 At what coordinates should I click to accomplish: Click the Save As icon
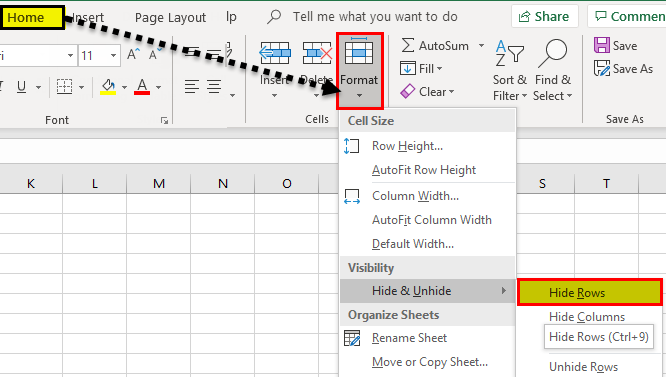point(602,68)
